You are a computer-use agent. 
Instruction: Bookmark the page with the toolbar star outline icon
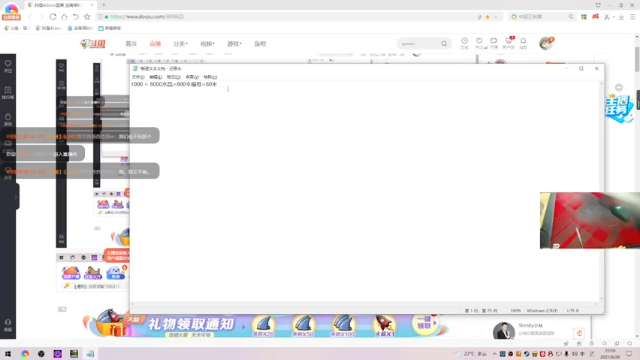click(87, 17)
